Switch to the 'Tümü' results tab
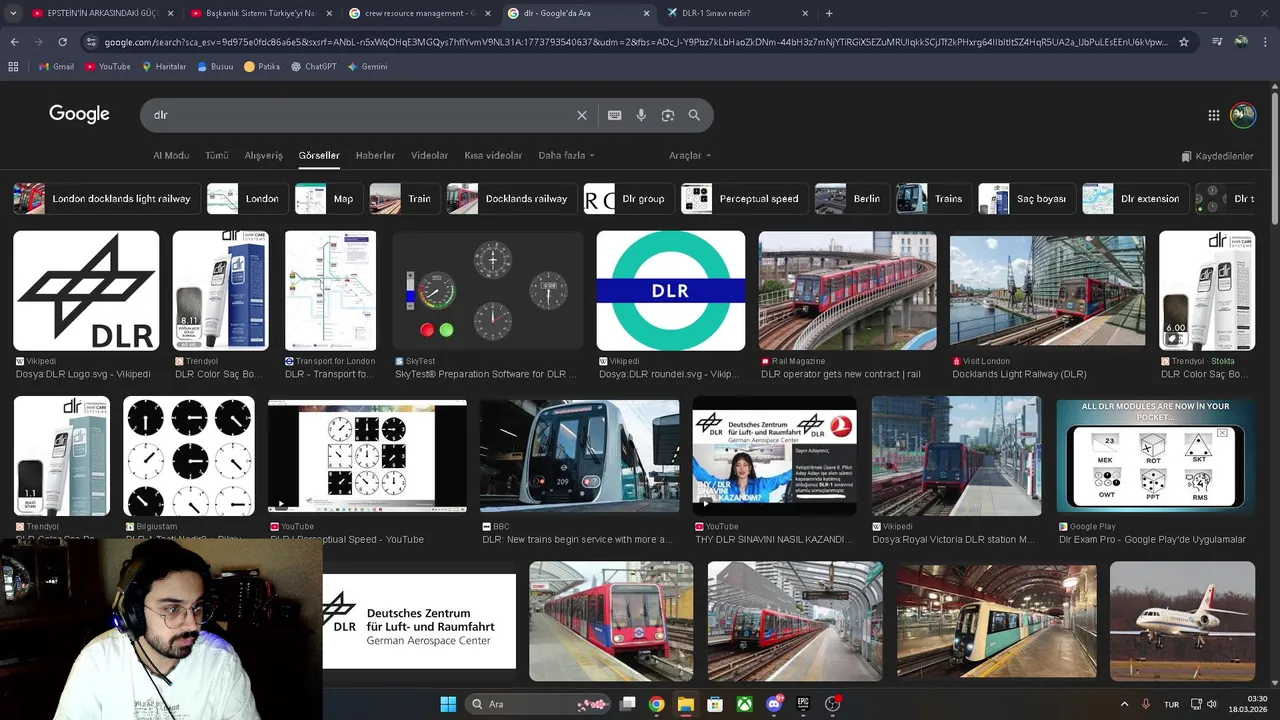This screenshot has width=1280, height=720. tap(217, 155)
